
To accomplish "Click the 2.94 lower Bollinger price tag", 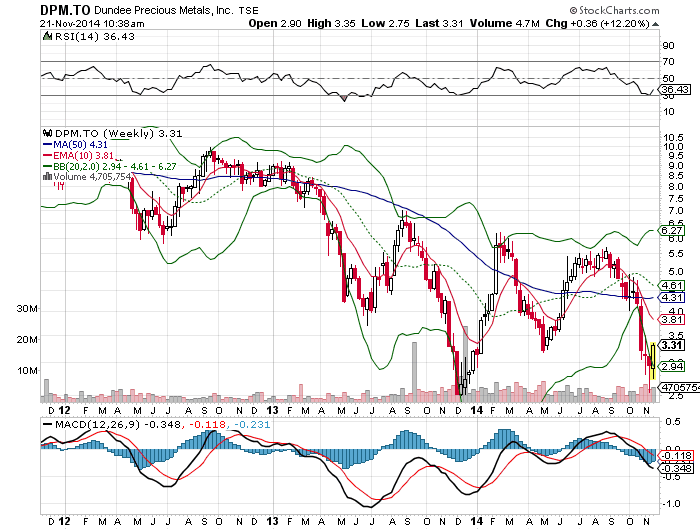I will tap(672, 367).
